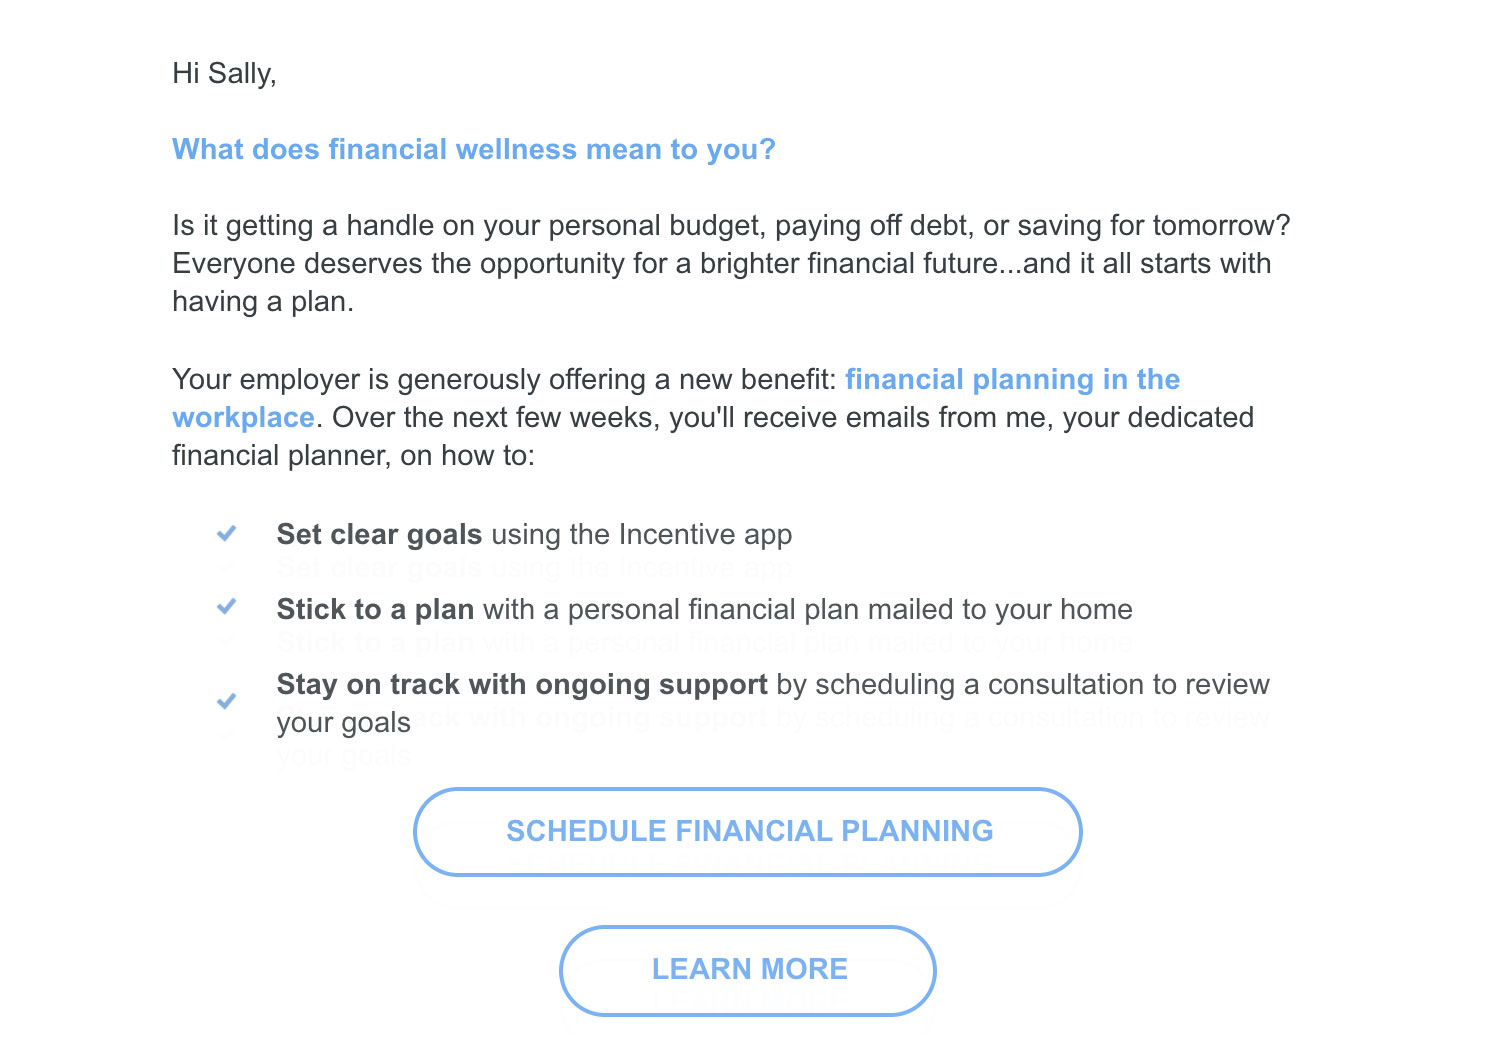Select 'Stay on track with ongoing support' text
Screen dimensions: 1500x1050
522,684
